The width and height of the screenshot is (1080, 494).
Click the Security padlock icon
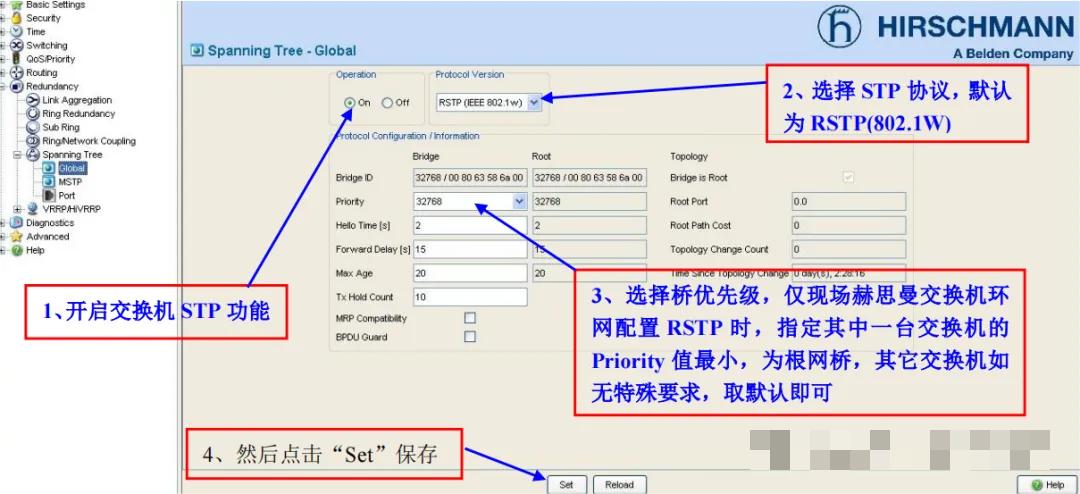point(17,19)
